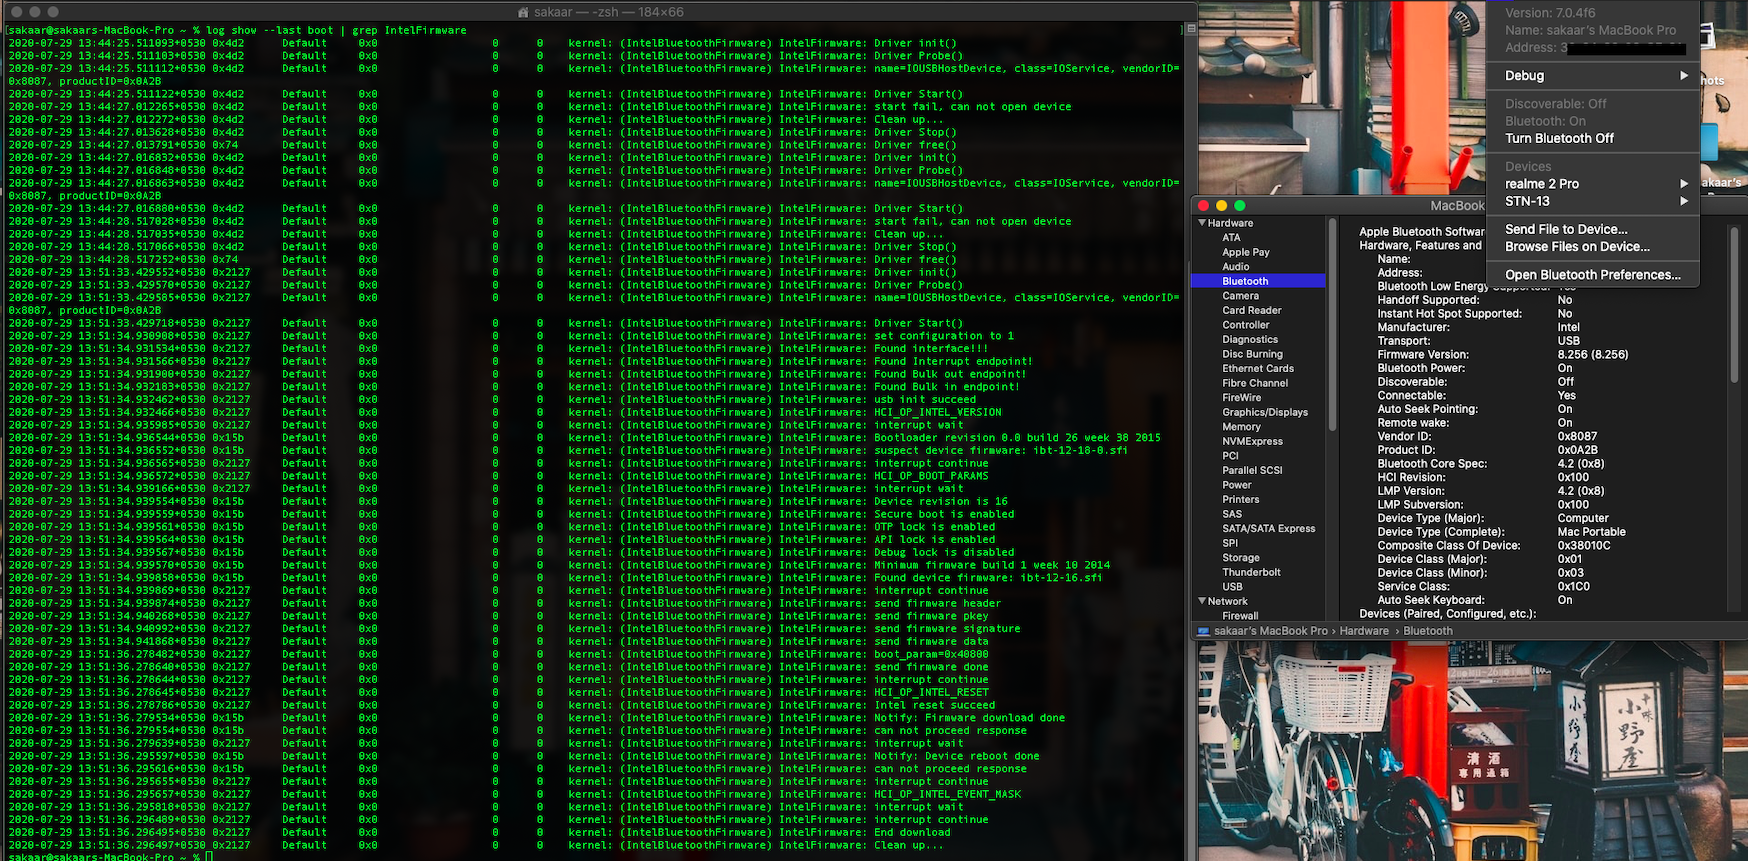Collapse the Hardware section disclosure triangle
This screenshot has height=861, width=1748.
click(1202, 223)
